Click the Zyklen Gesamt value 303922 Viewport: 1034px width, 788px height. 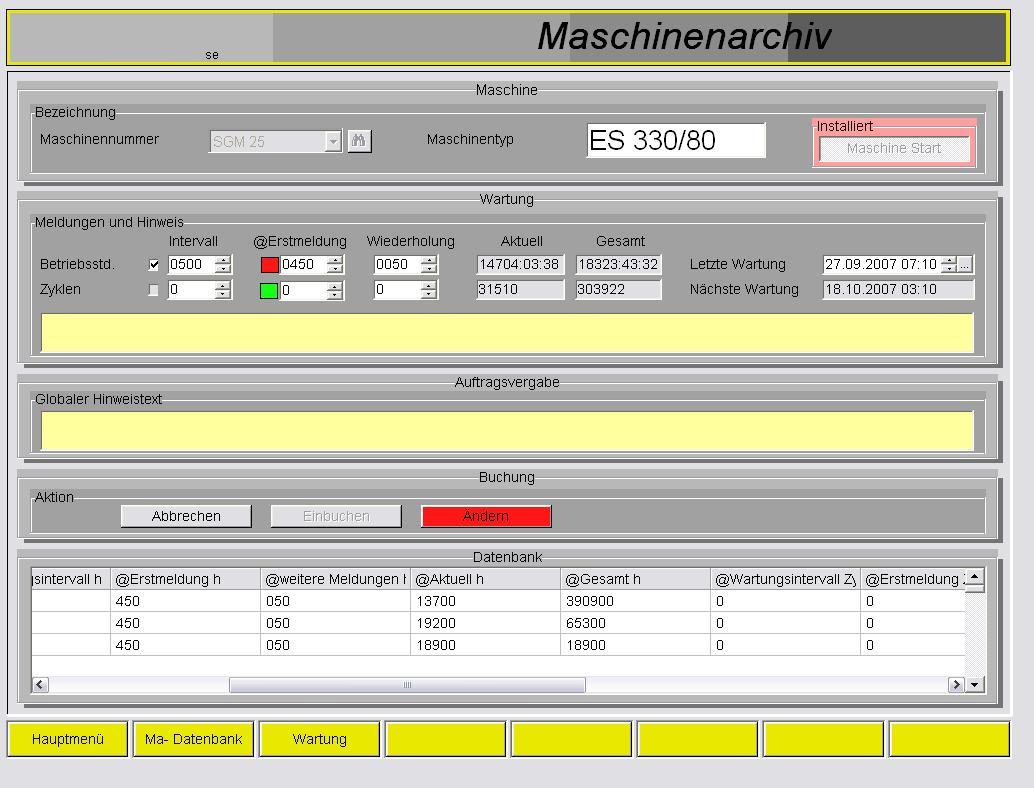619,289
